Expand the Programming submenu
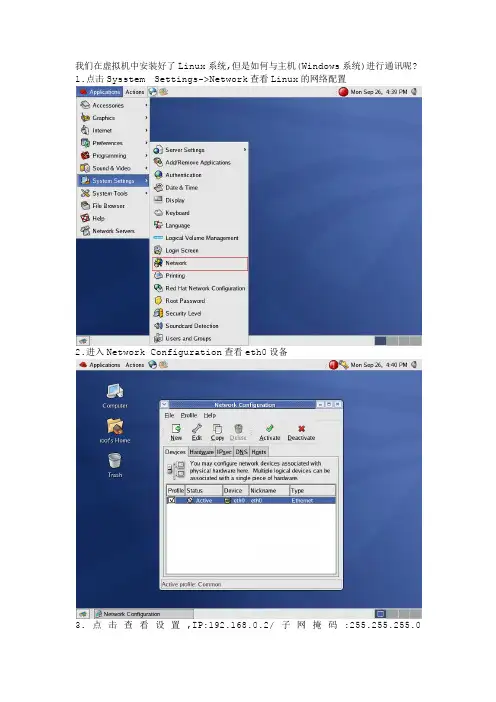This screenshot has width=496, height=702. click(113, 155)
